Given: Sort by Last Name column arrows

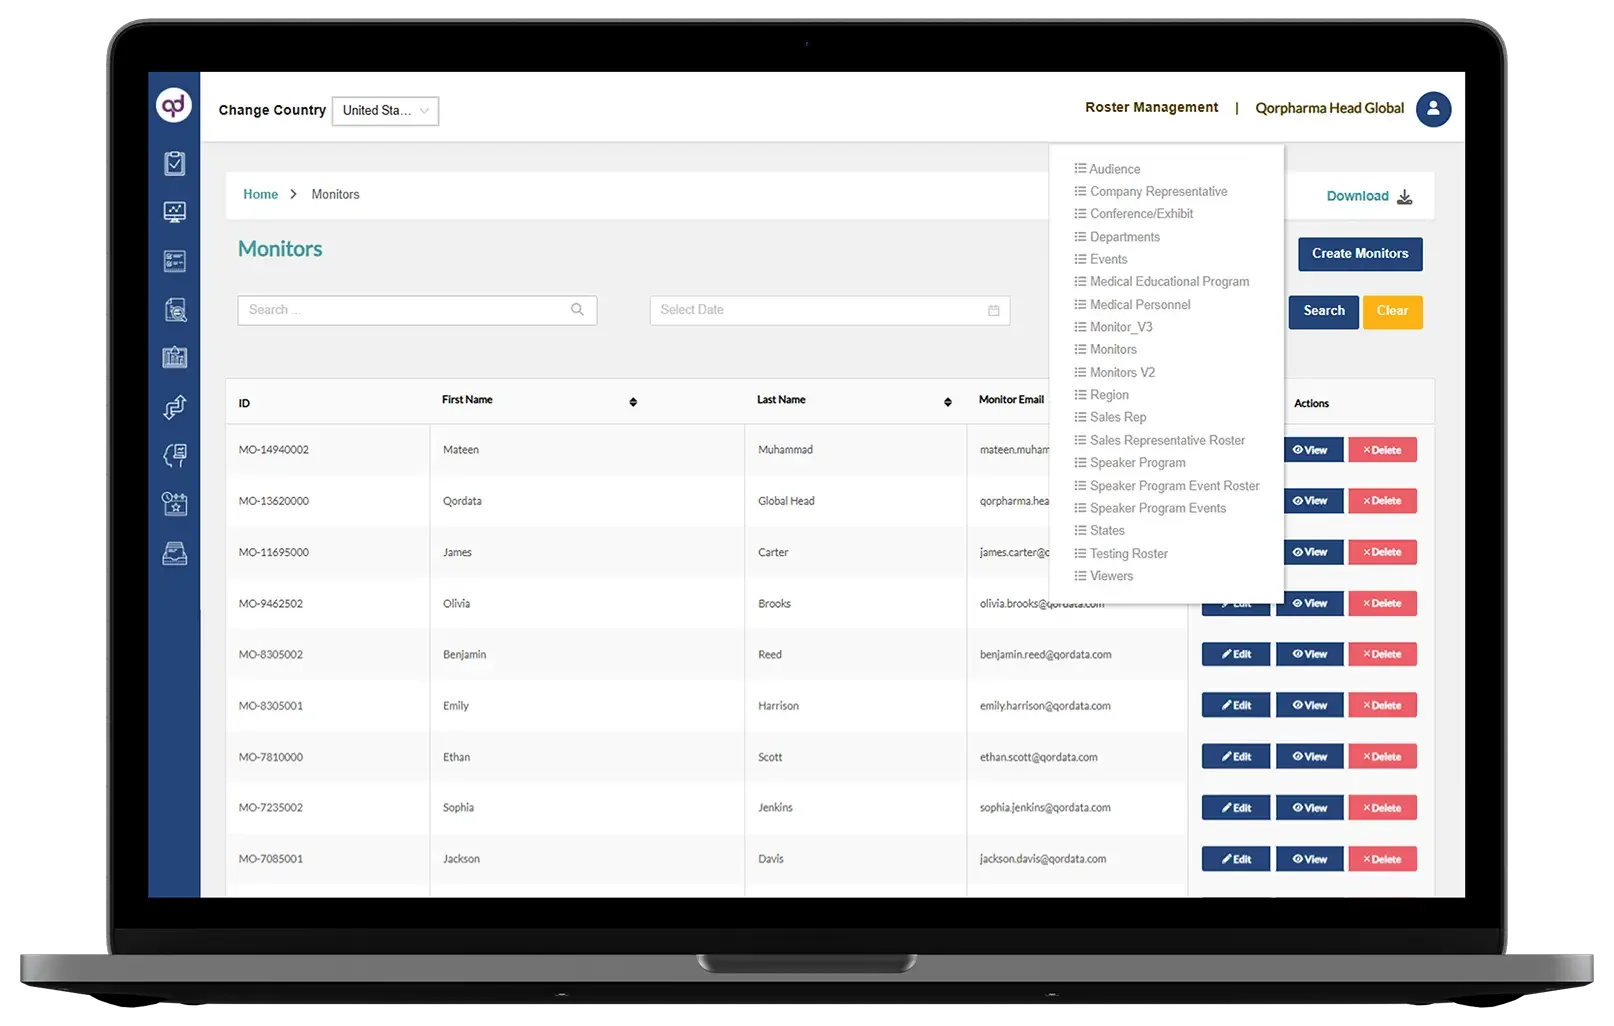Looking at the screenshot, I should click(947, 402).
